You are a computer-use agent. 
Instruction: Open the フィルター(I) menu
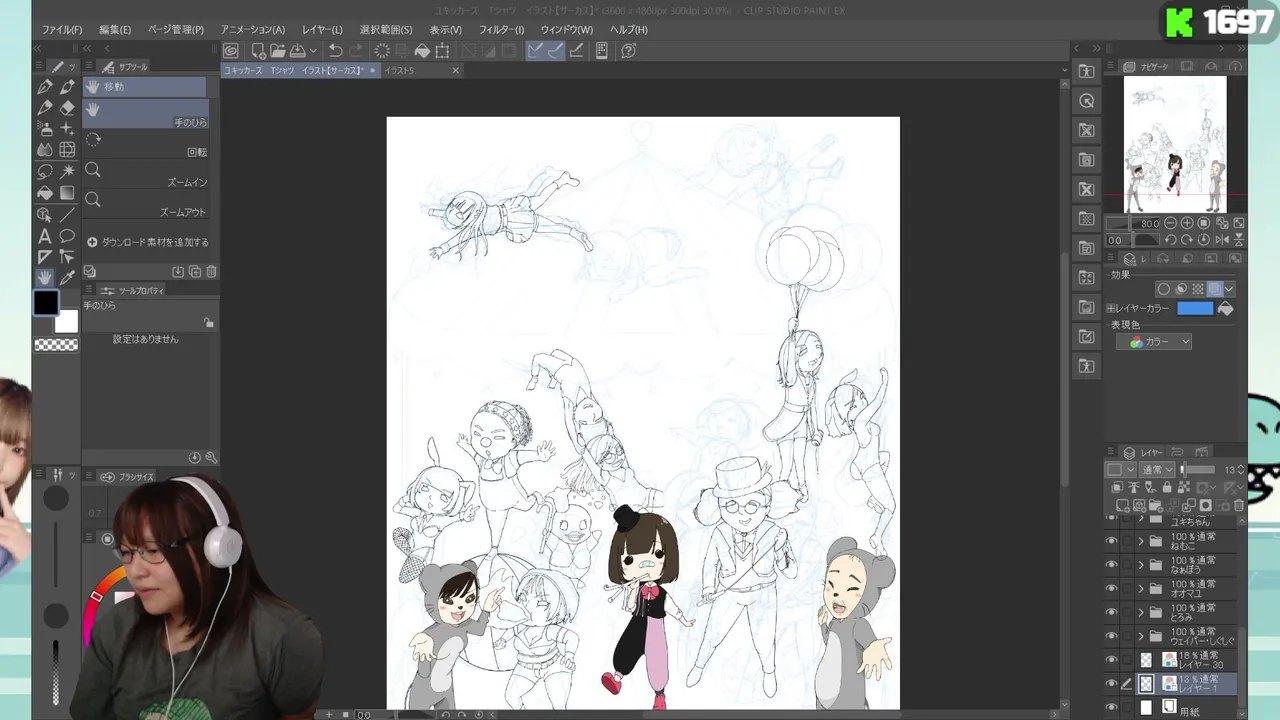pos(501,30)
